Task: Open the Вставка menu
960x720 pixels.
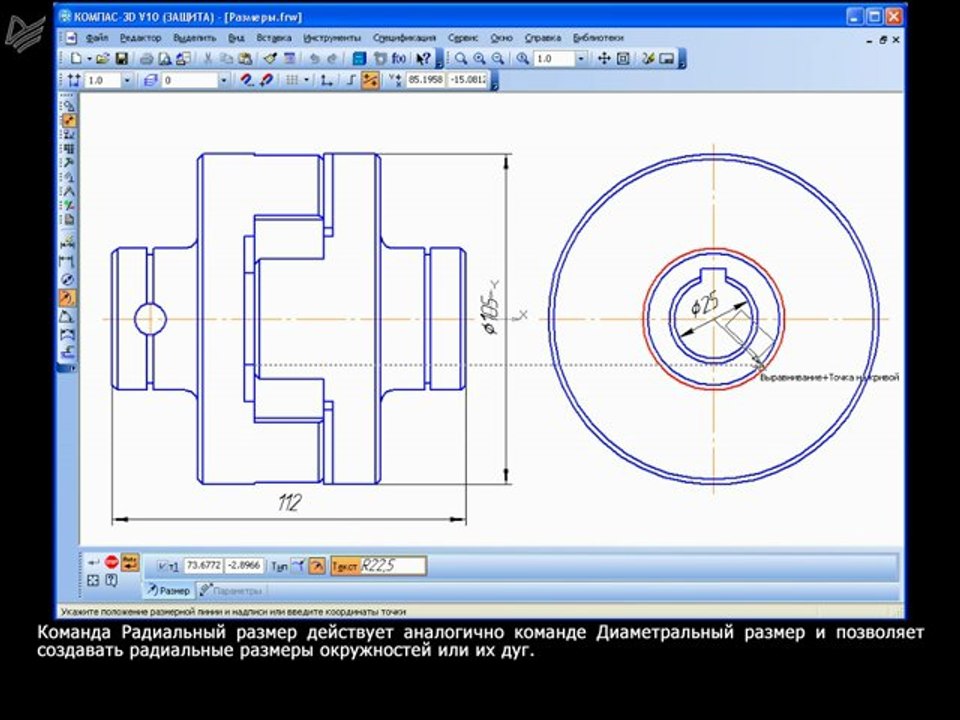Action: (274, 38)
